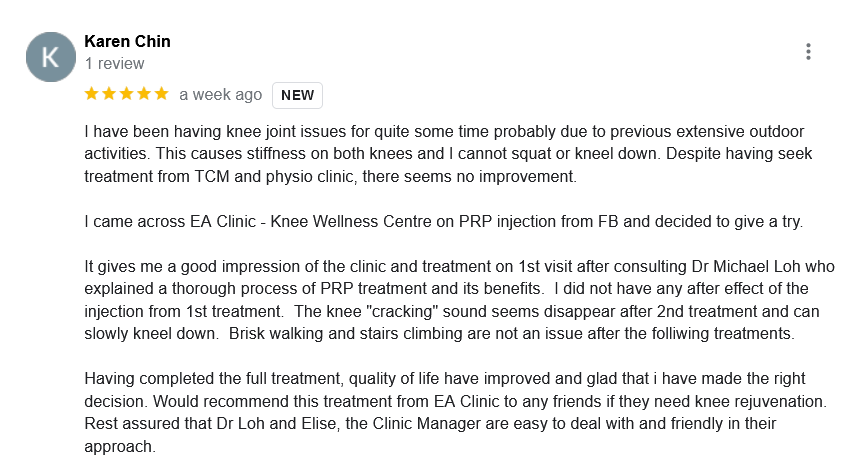Click Karen Chin's round K avatar
The image size is (850, 456).
coord(50,57)
